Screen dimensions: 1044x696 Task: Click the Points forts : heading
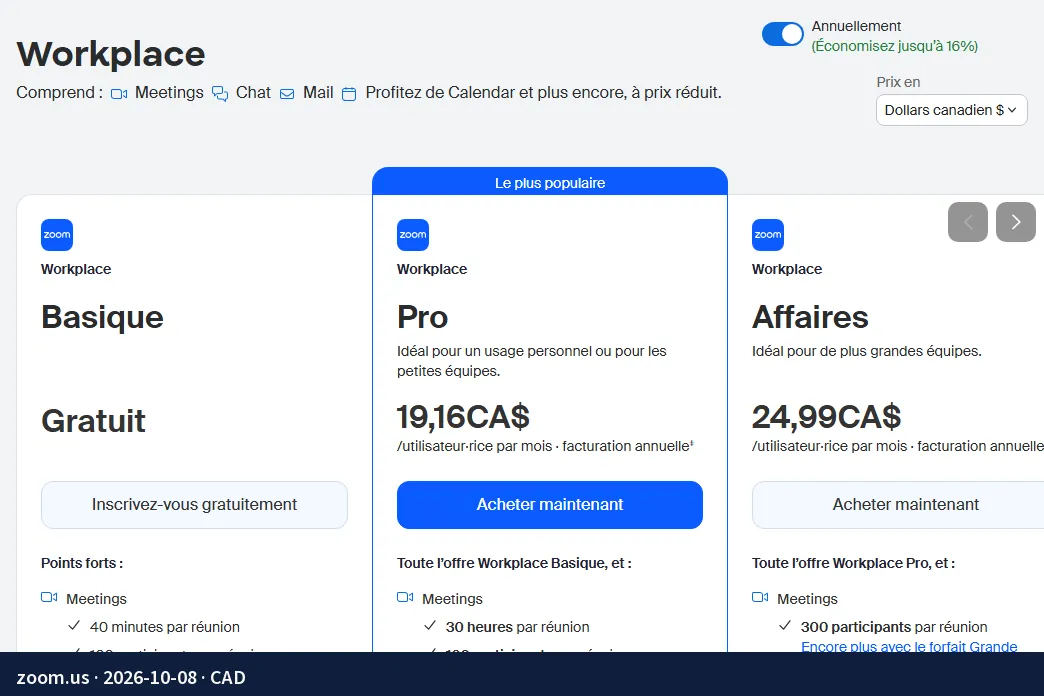[x=82, y=563]
